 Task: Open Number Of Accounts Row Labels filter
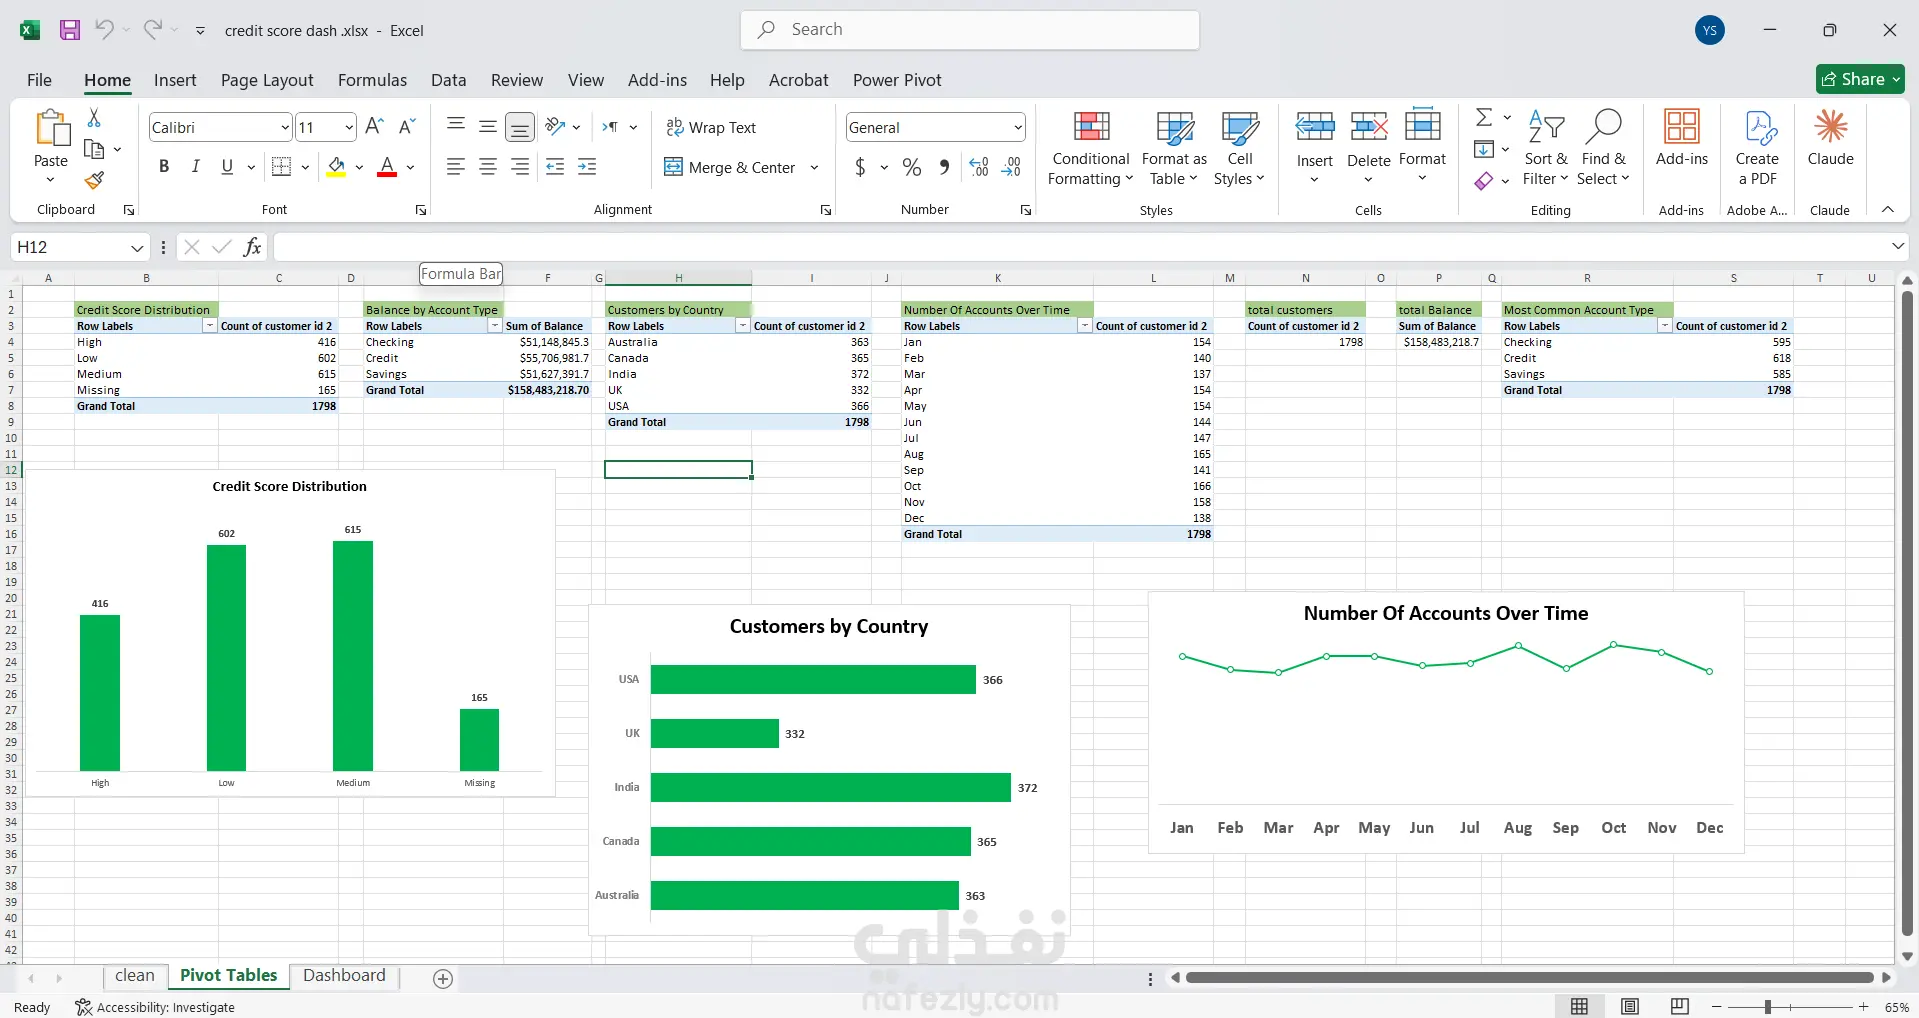pyautogui.click(x=1085, y=326)
